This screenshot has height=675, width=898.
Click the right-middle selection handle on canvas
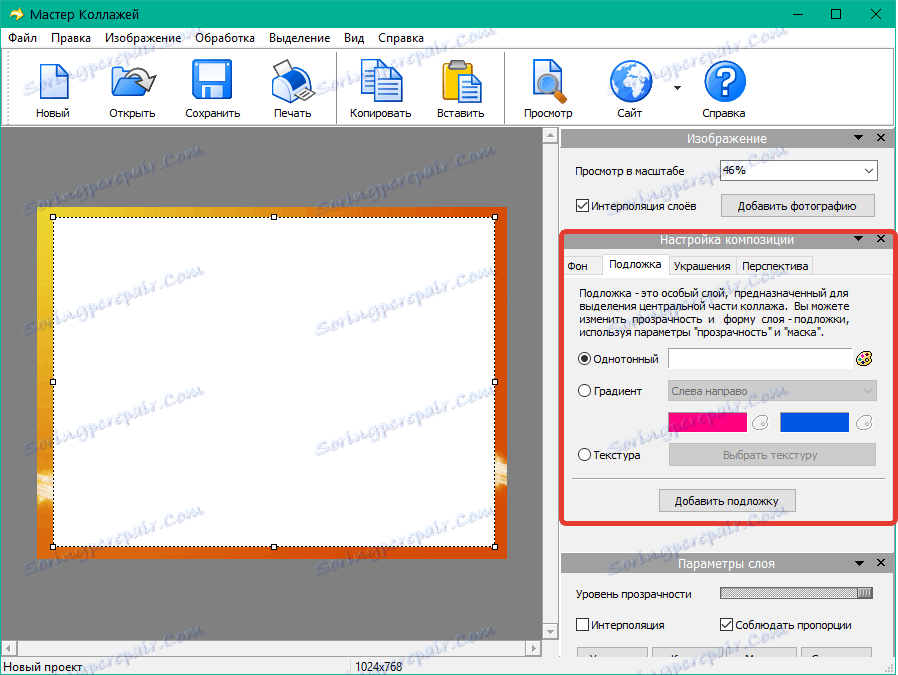pos(495,381)
